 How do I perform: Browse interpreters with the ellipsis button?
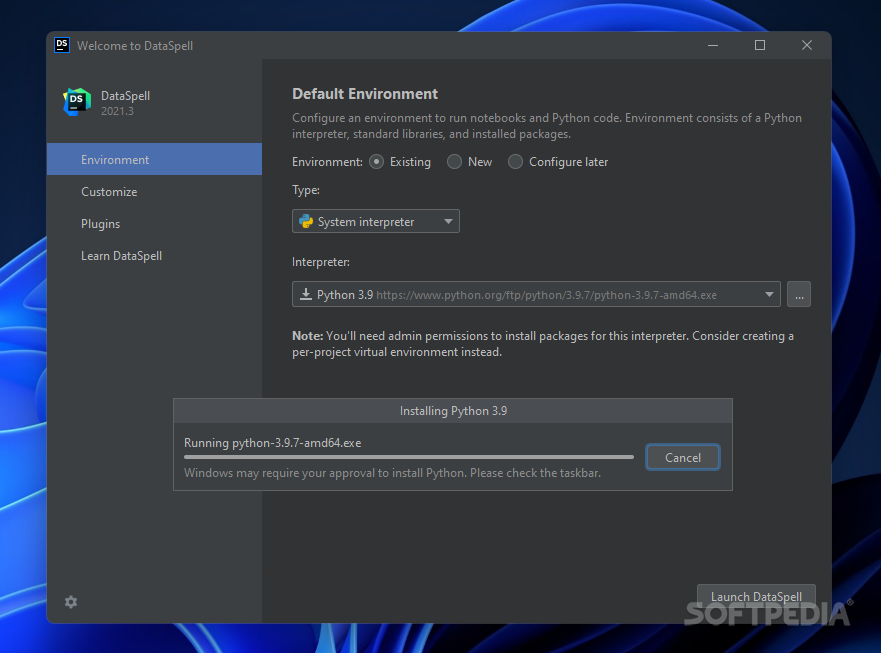798,294
